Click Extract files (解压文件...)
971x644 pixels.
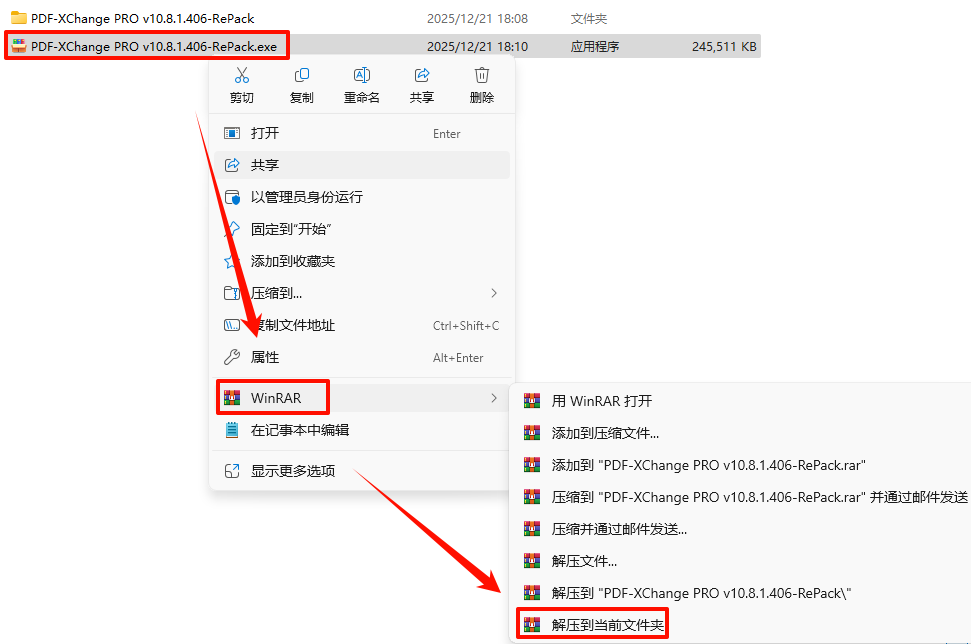[x=583, y=562]
